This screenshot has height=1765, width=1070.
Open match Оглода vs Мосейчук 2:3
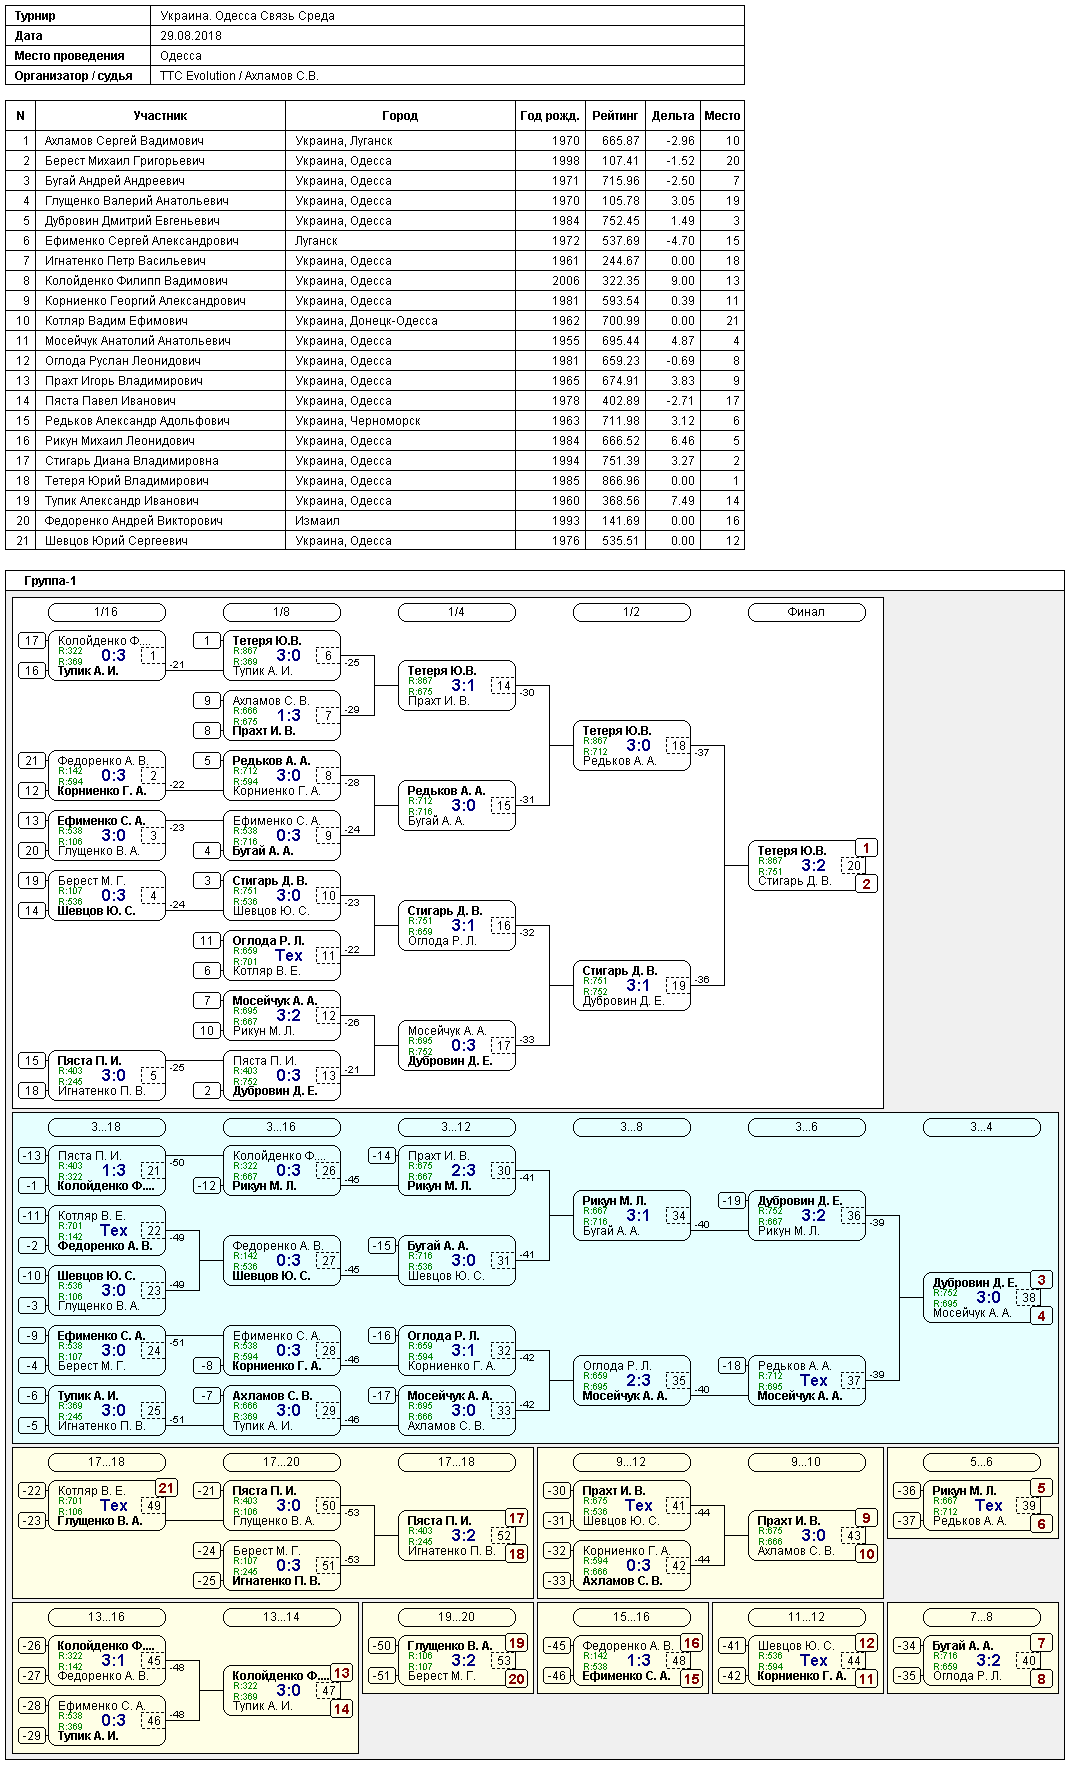631,1381
